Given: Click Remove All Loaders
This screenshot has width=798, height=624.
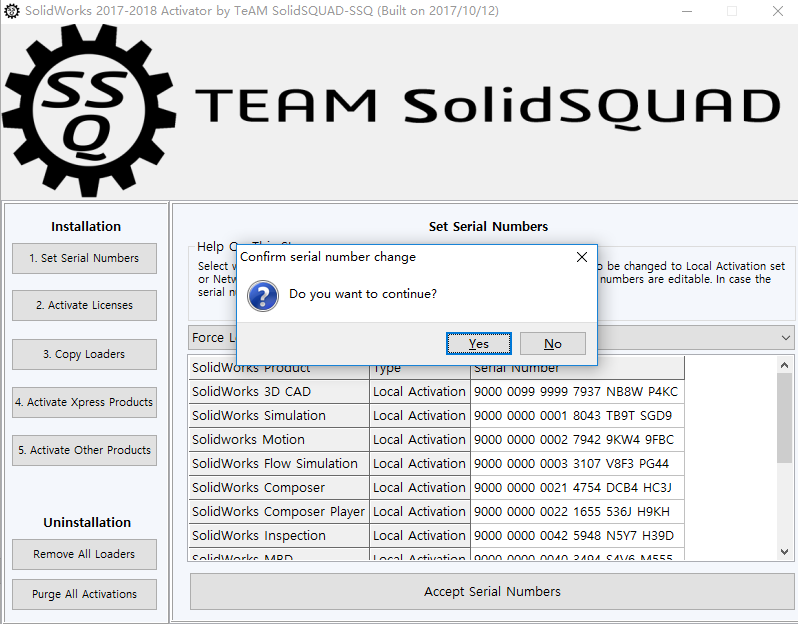Looking at the screenshot, I should [84, 554].
